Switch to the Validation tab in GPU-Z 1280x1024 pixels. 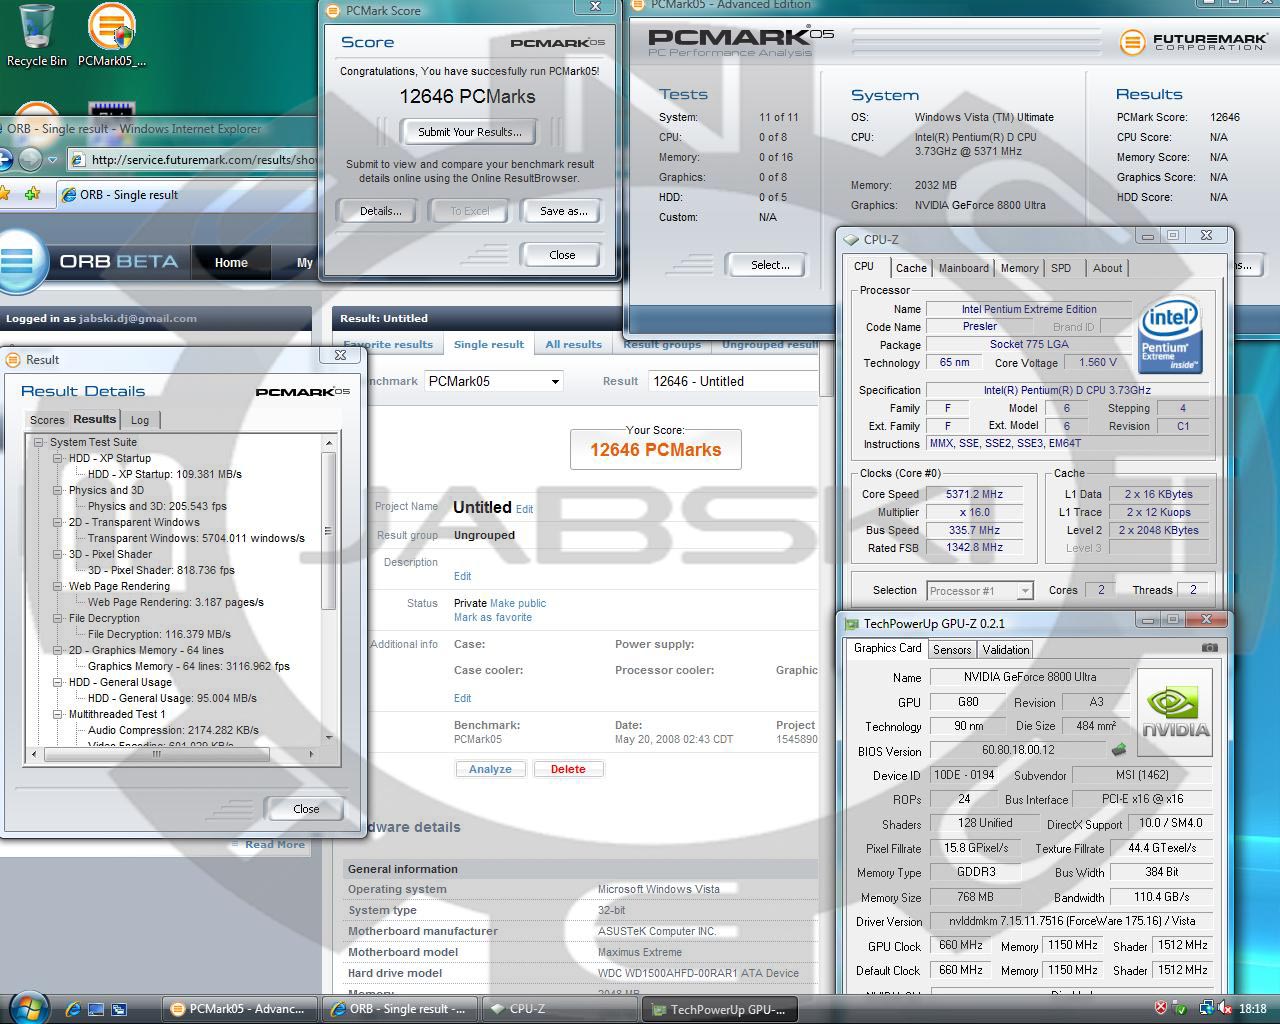point(1006,650)
